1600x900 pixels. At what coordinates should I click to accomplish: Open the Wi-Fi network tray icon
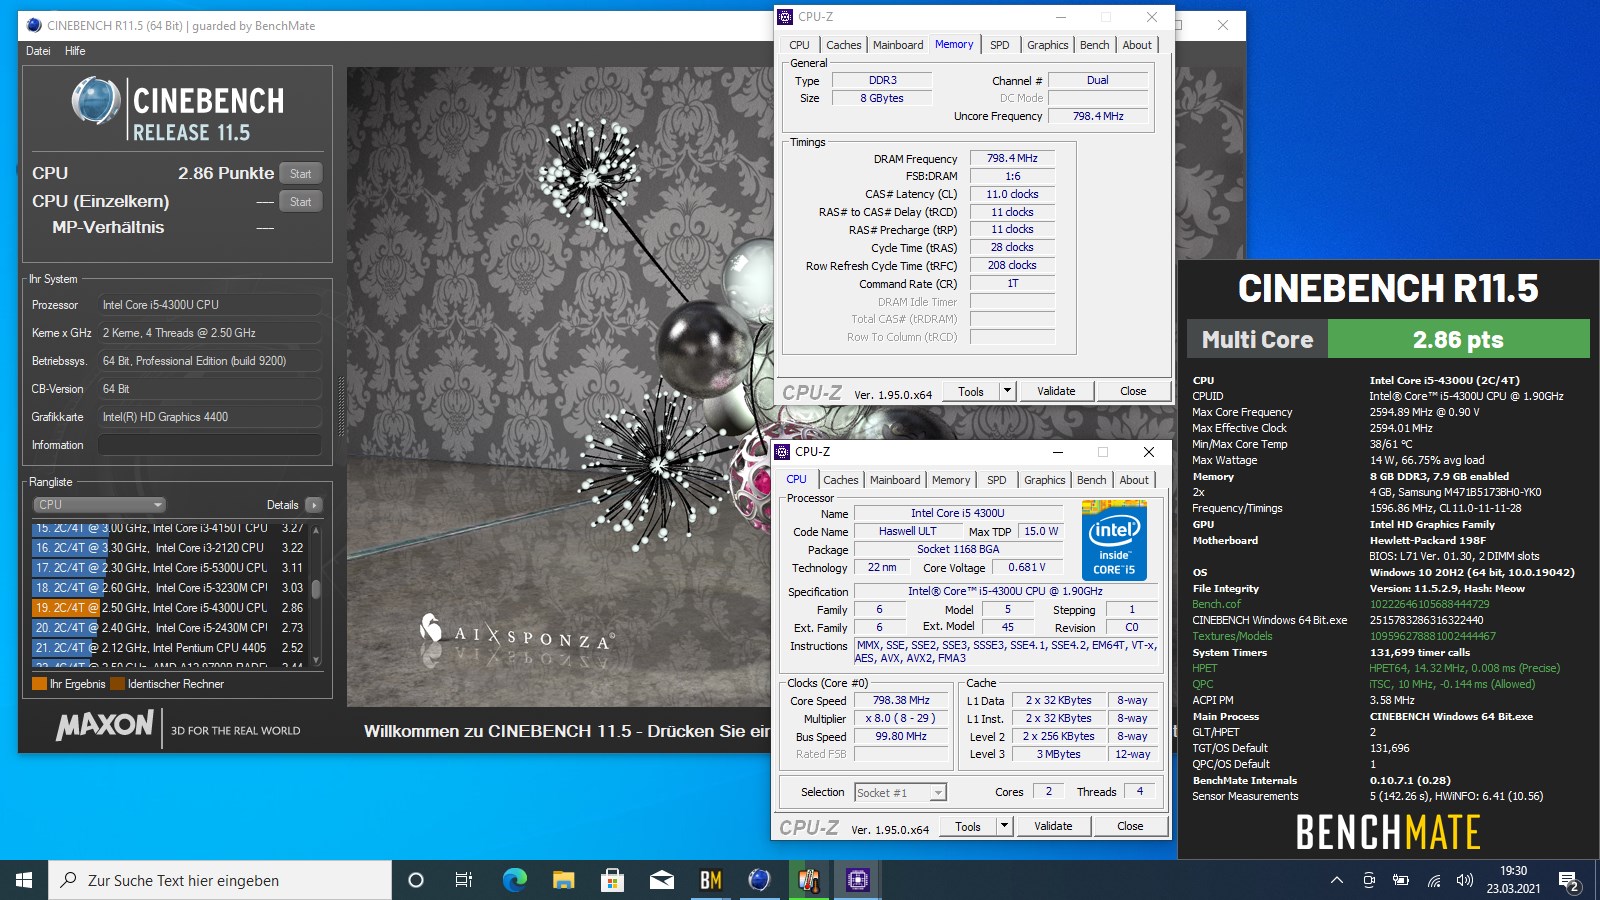click(x=1433, y=880)
